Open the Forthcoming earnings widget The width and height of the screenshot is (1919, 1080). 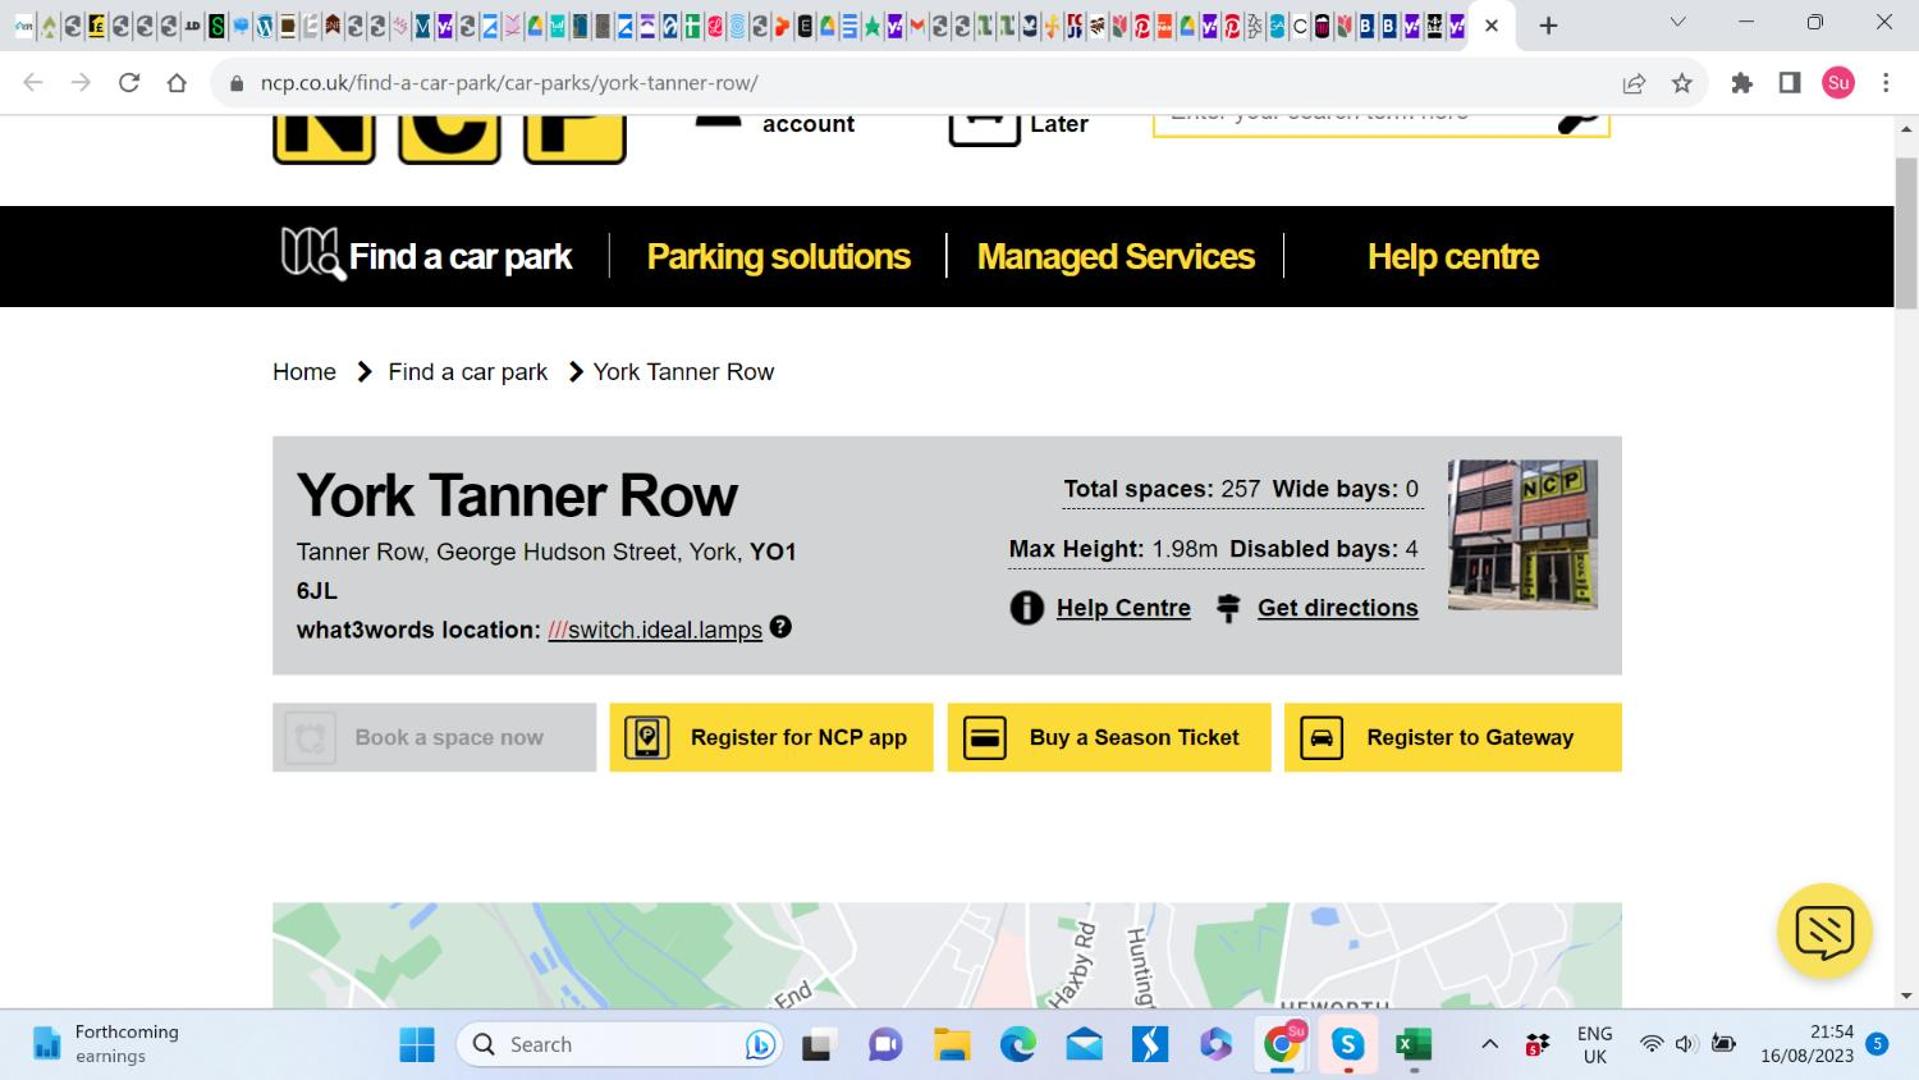click(x=106, y=1045)
